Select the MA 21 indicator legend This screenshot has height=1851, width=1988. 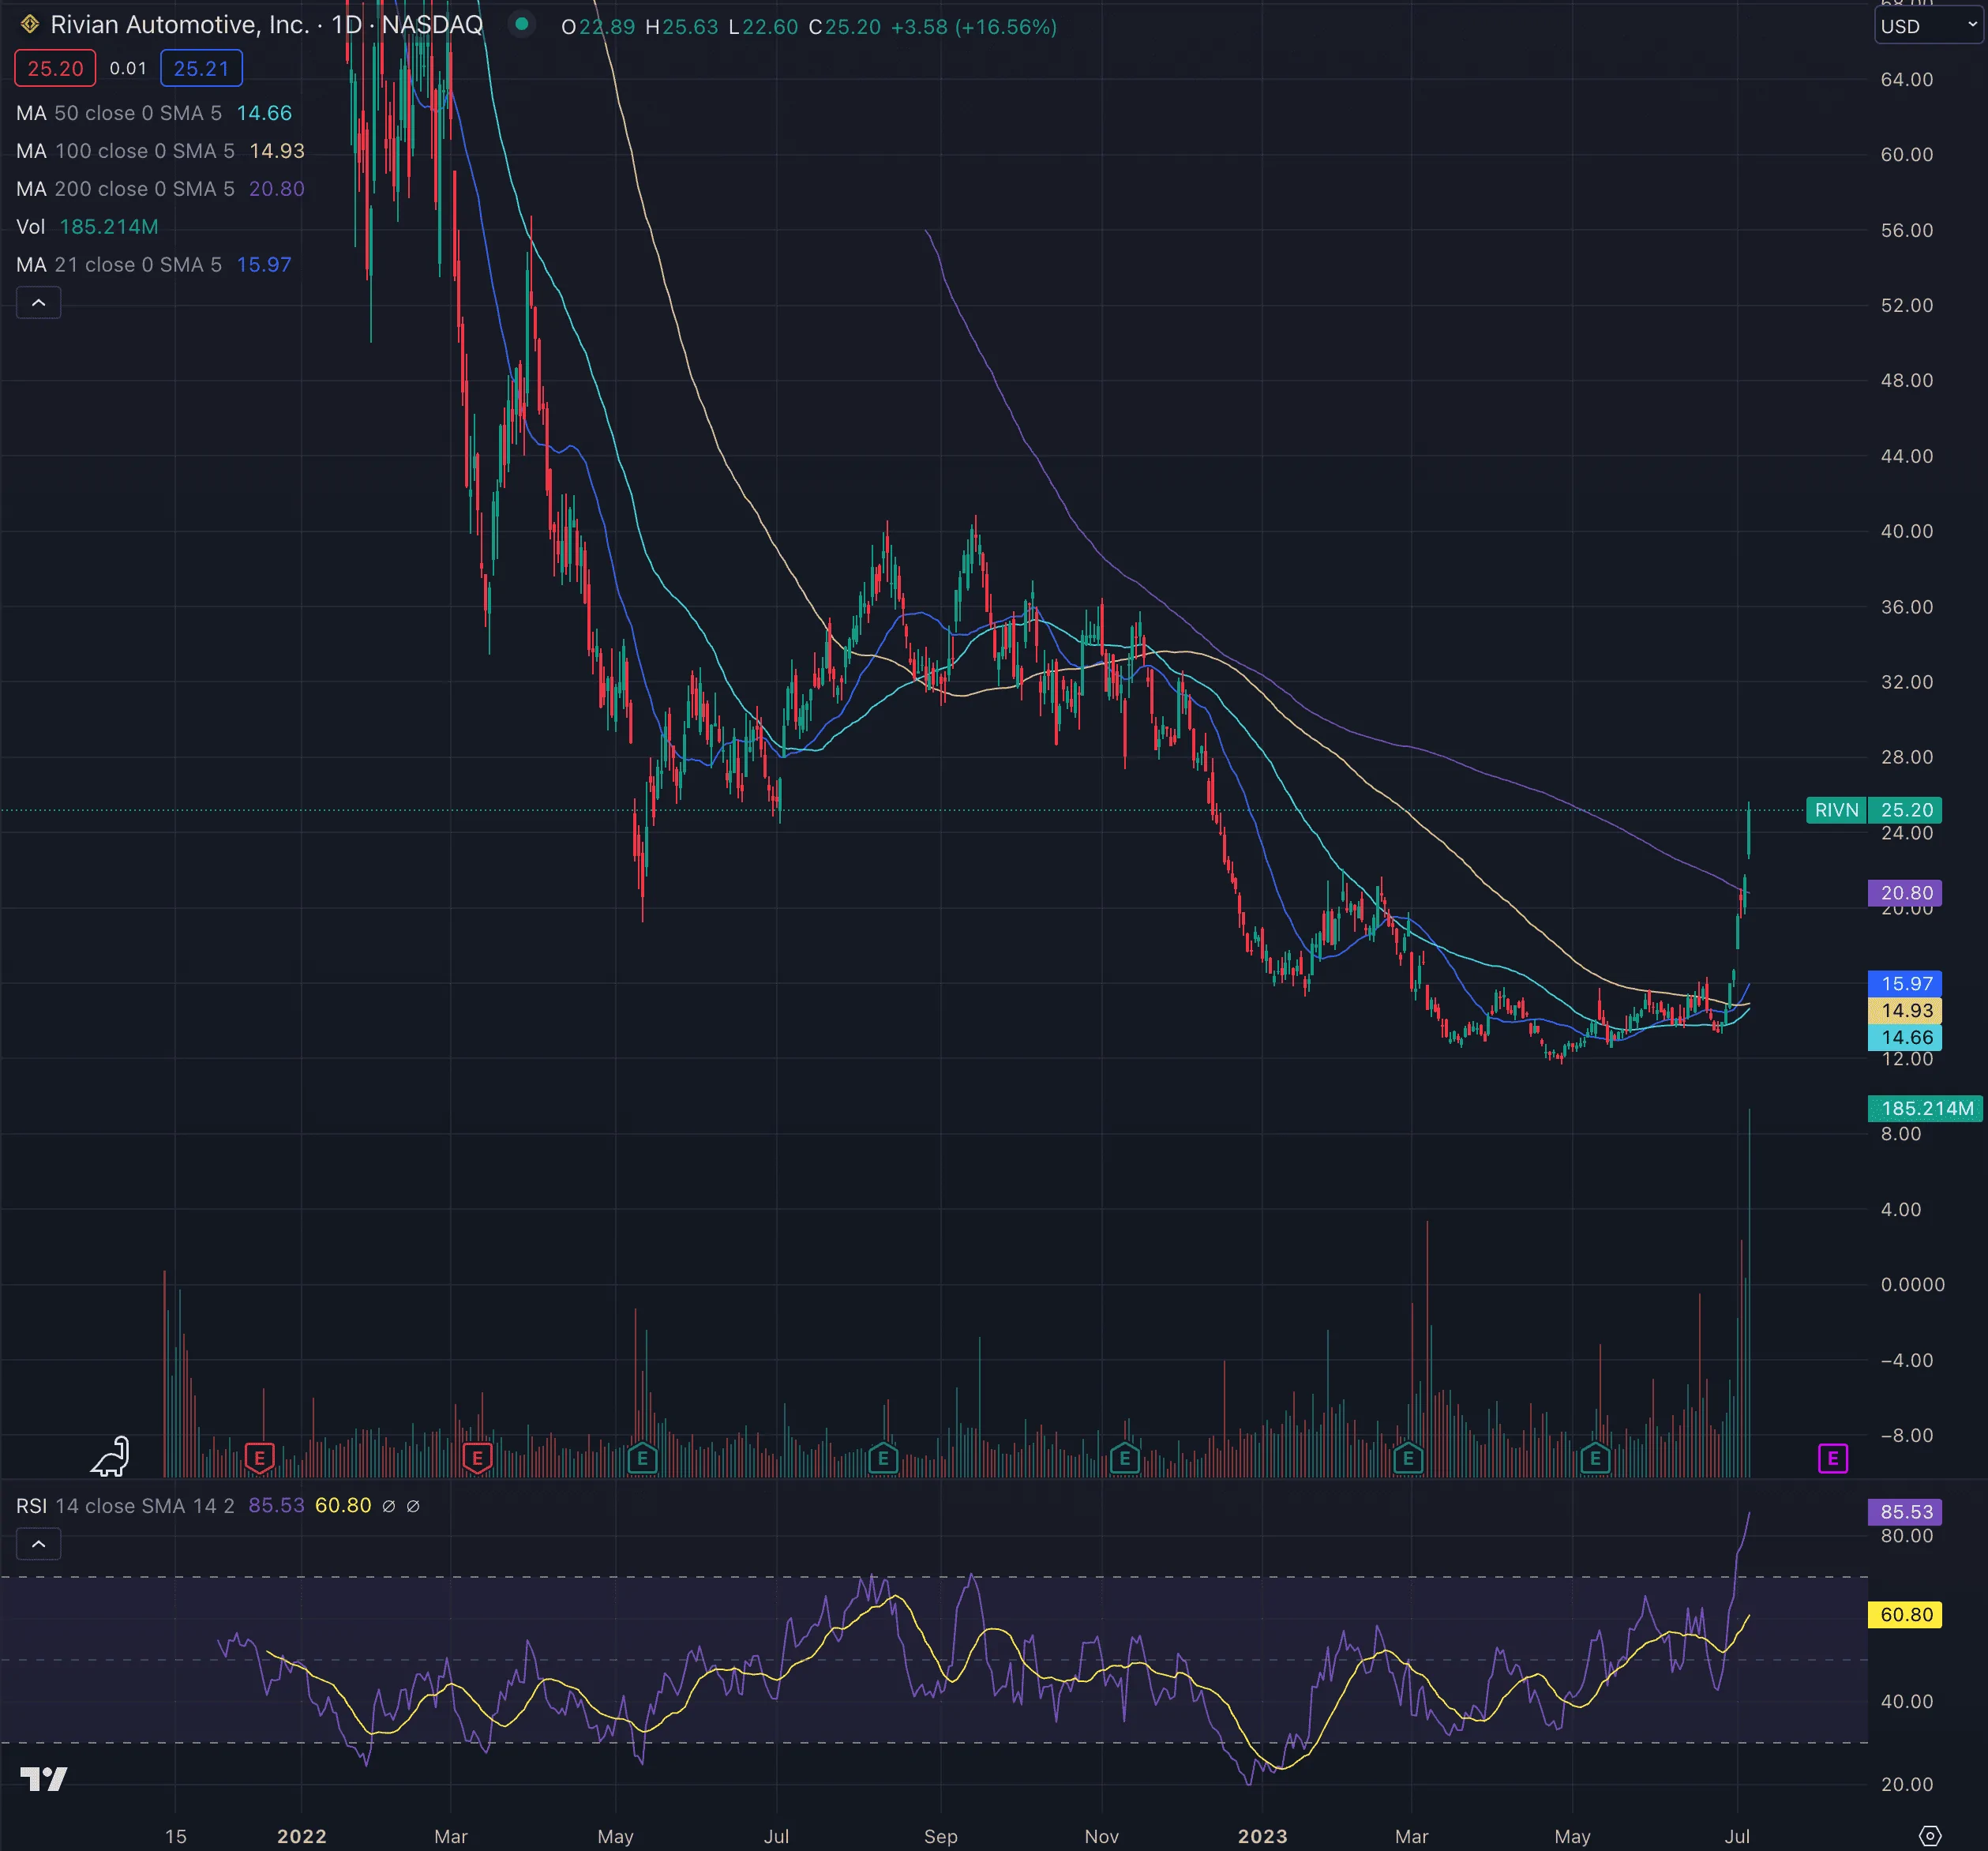pos(154,265)
